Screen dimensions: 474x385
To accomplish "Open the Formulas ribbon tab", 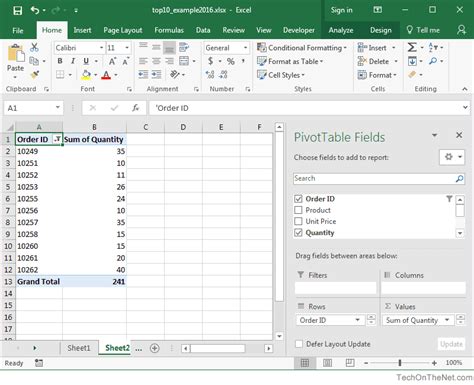I will pyautogui.click(x=169, y=30).
